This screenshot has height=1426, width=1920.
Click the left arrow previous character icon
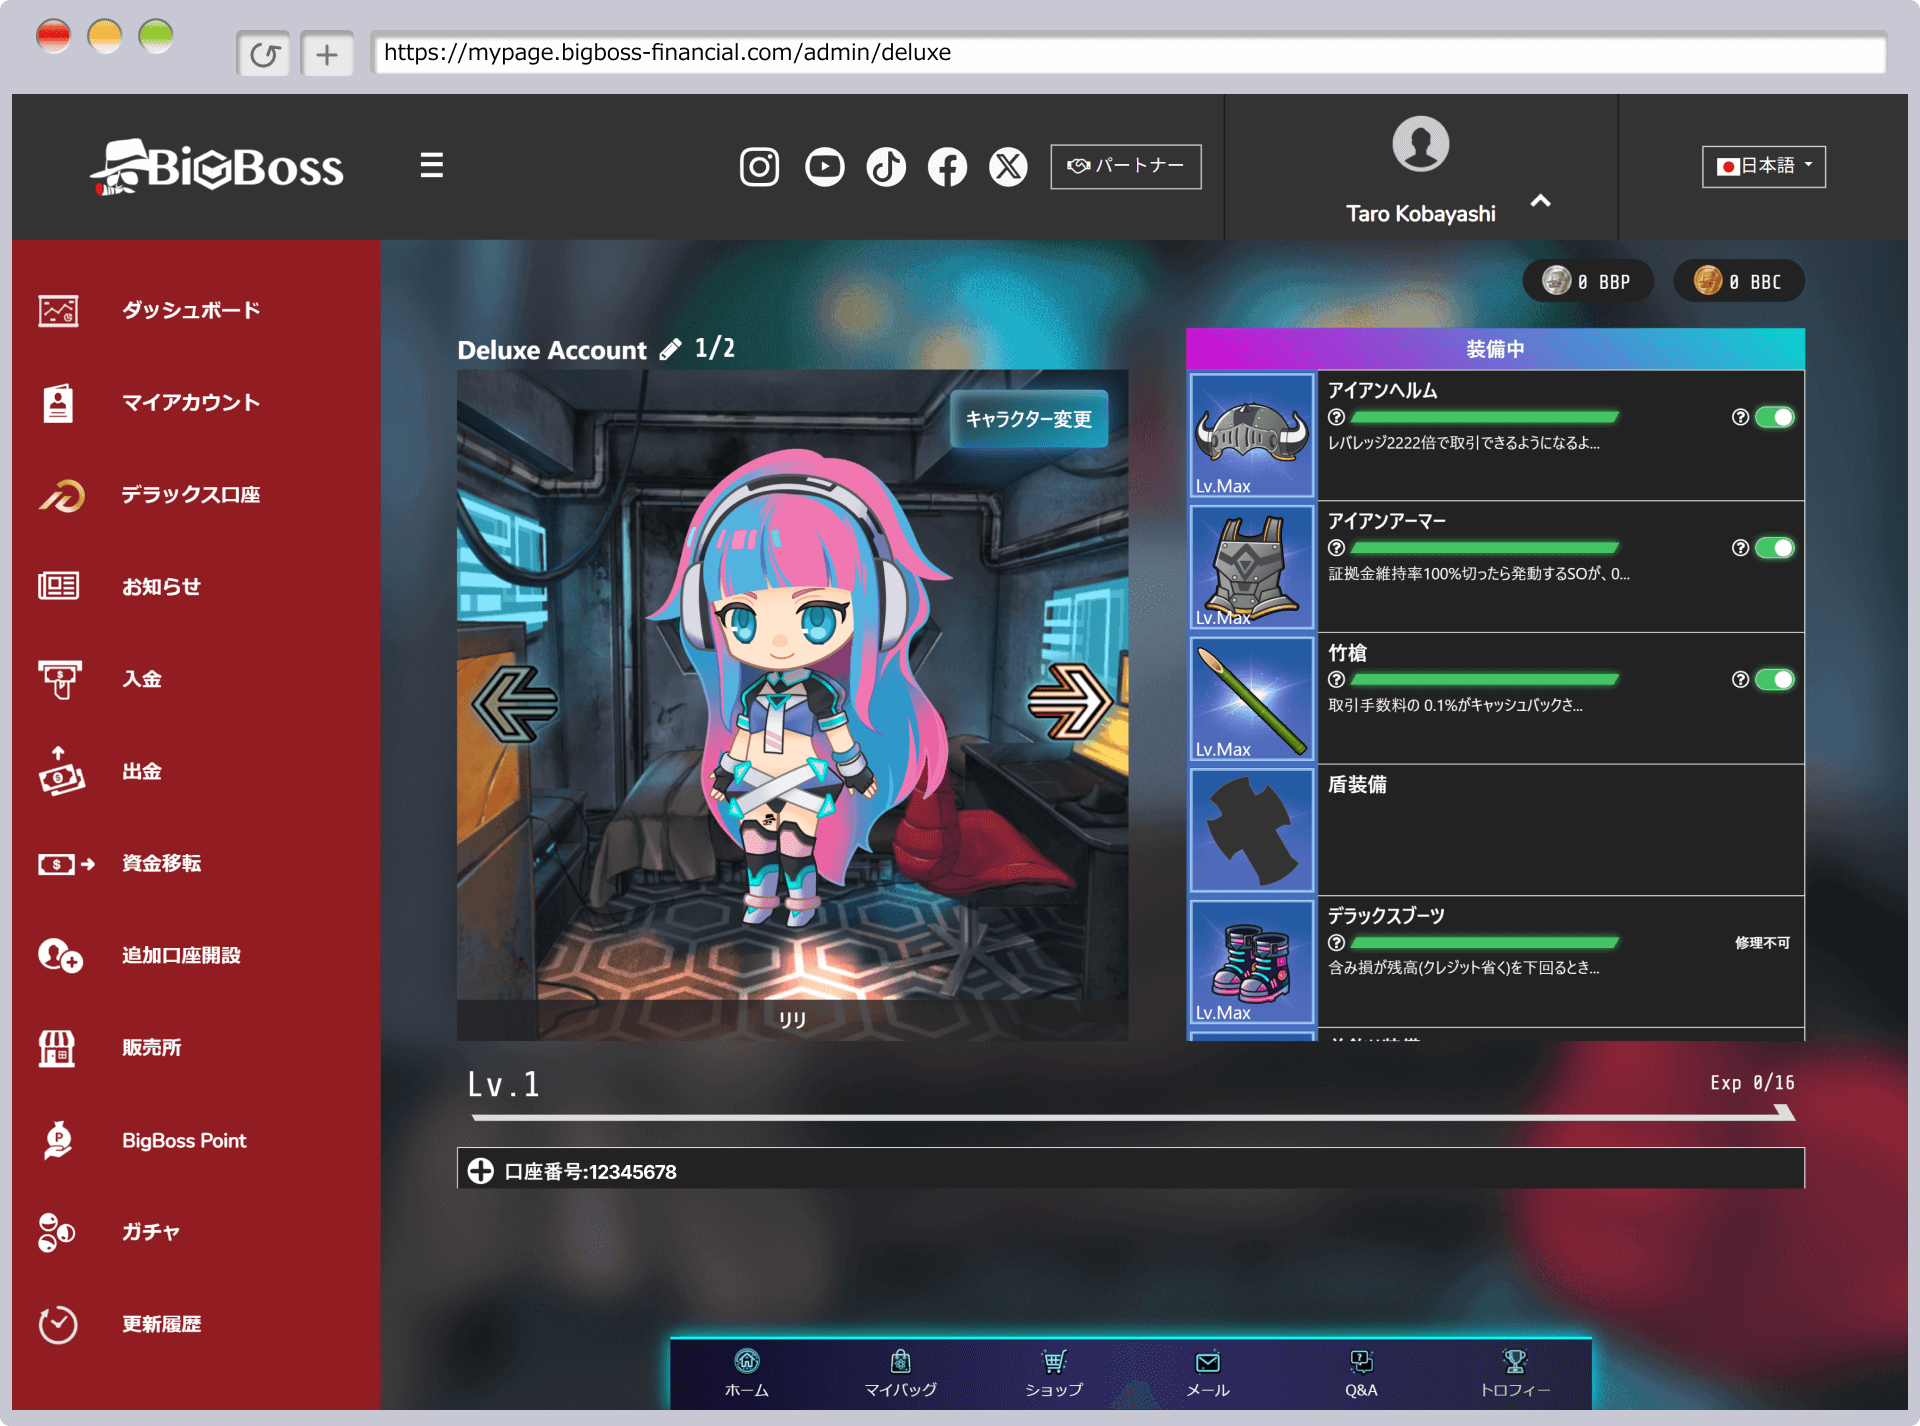tap(516, 702)
